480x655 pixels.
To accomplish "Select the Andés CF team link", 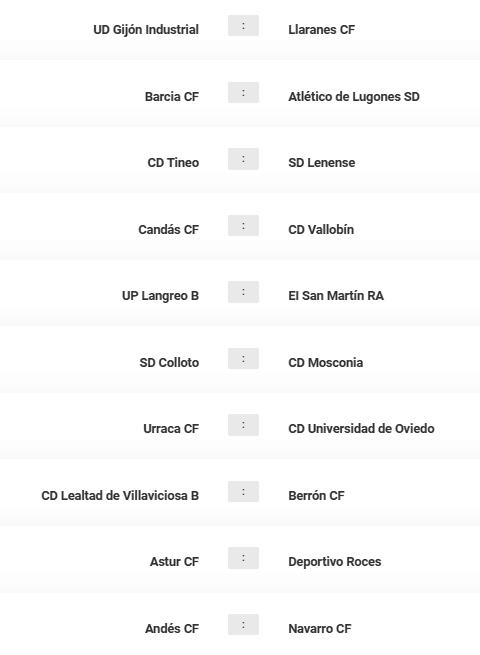I will point(172,628).
